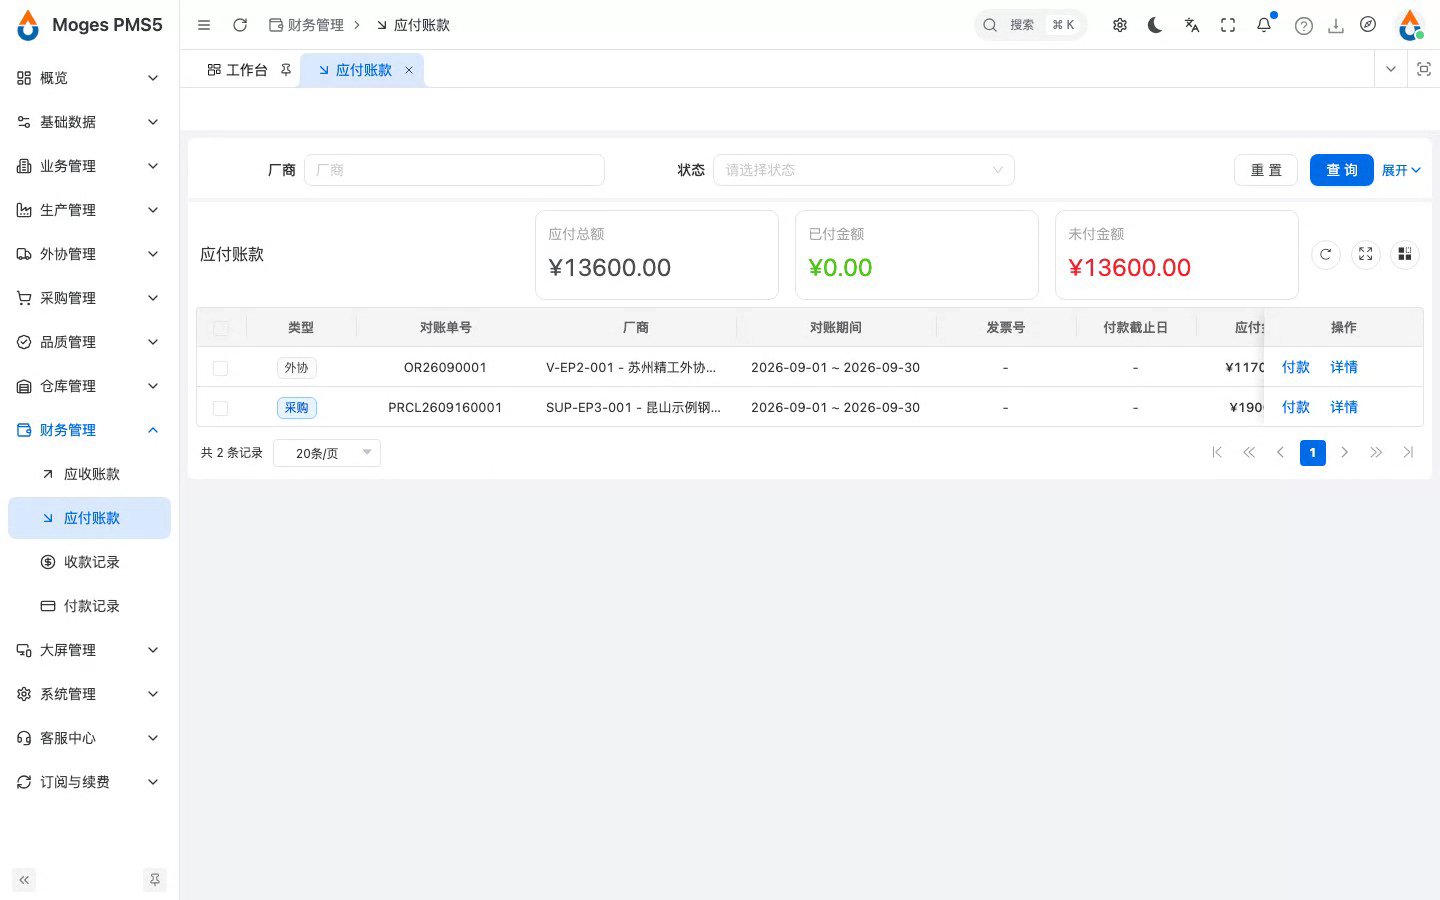Check the row OR26090001 checkbox

221,368
